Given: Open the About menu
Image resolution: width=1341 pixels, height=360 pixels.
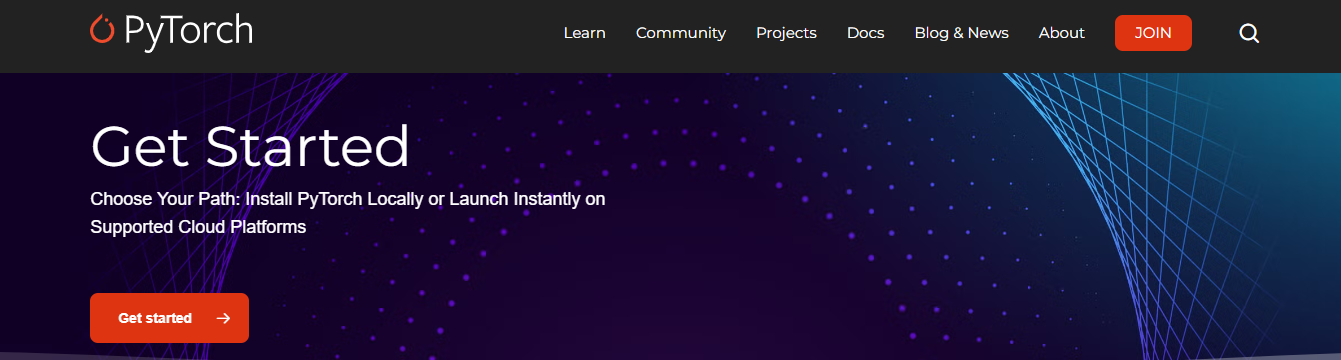Looking at the screenshot, I should (1062, 33).
